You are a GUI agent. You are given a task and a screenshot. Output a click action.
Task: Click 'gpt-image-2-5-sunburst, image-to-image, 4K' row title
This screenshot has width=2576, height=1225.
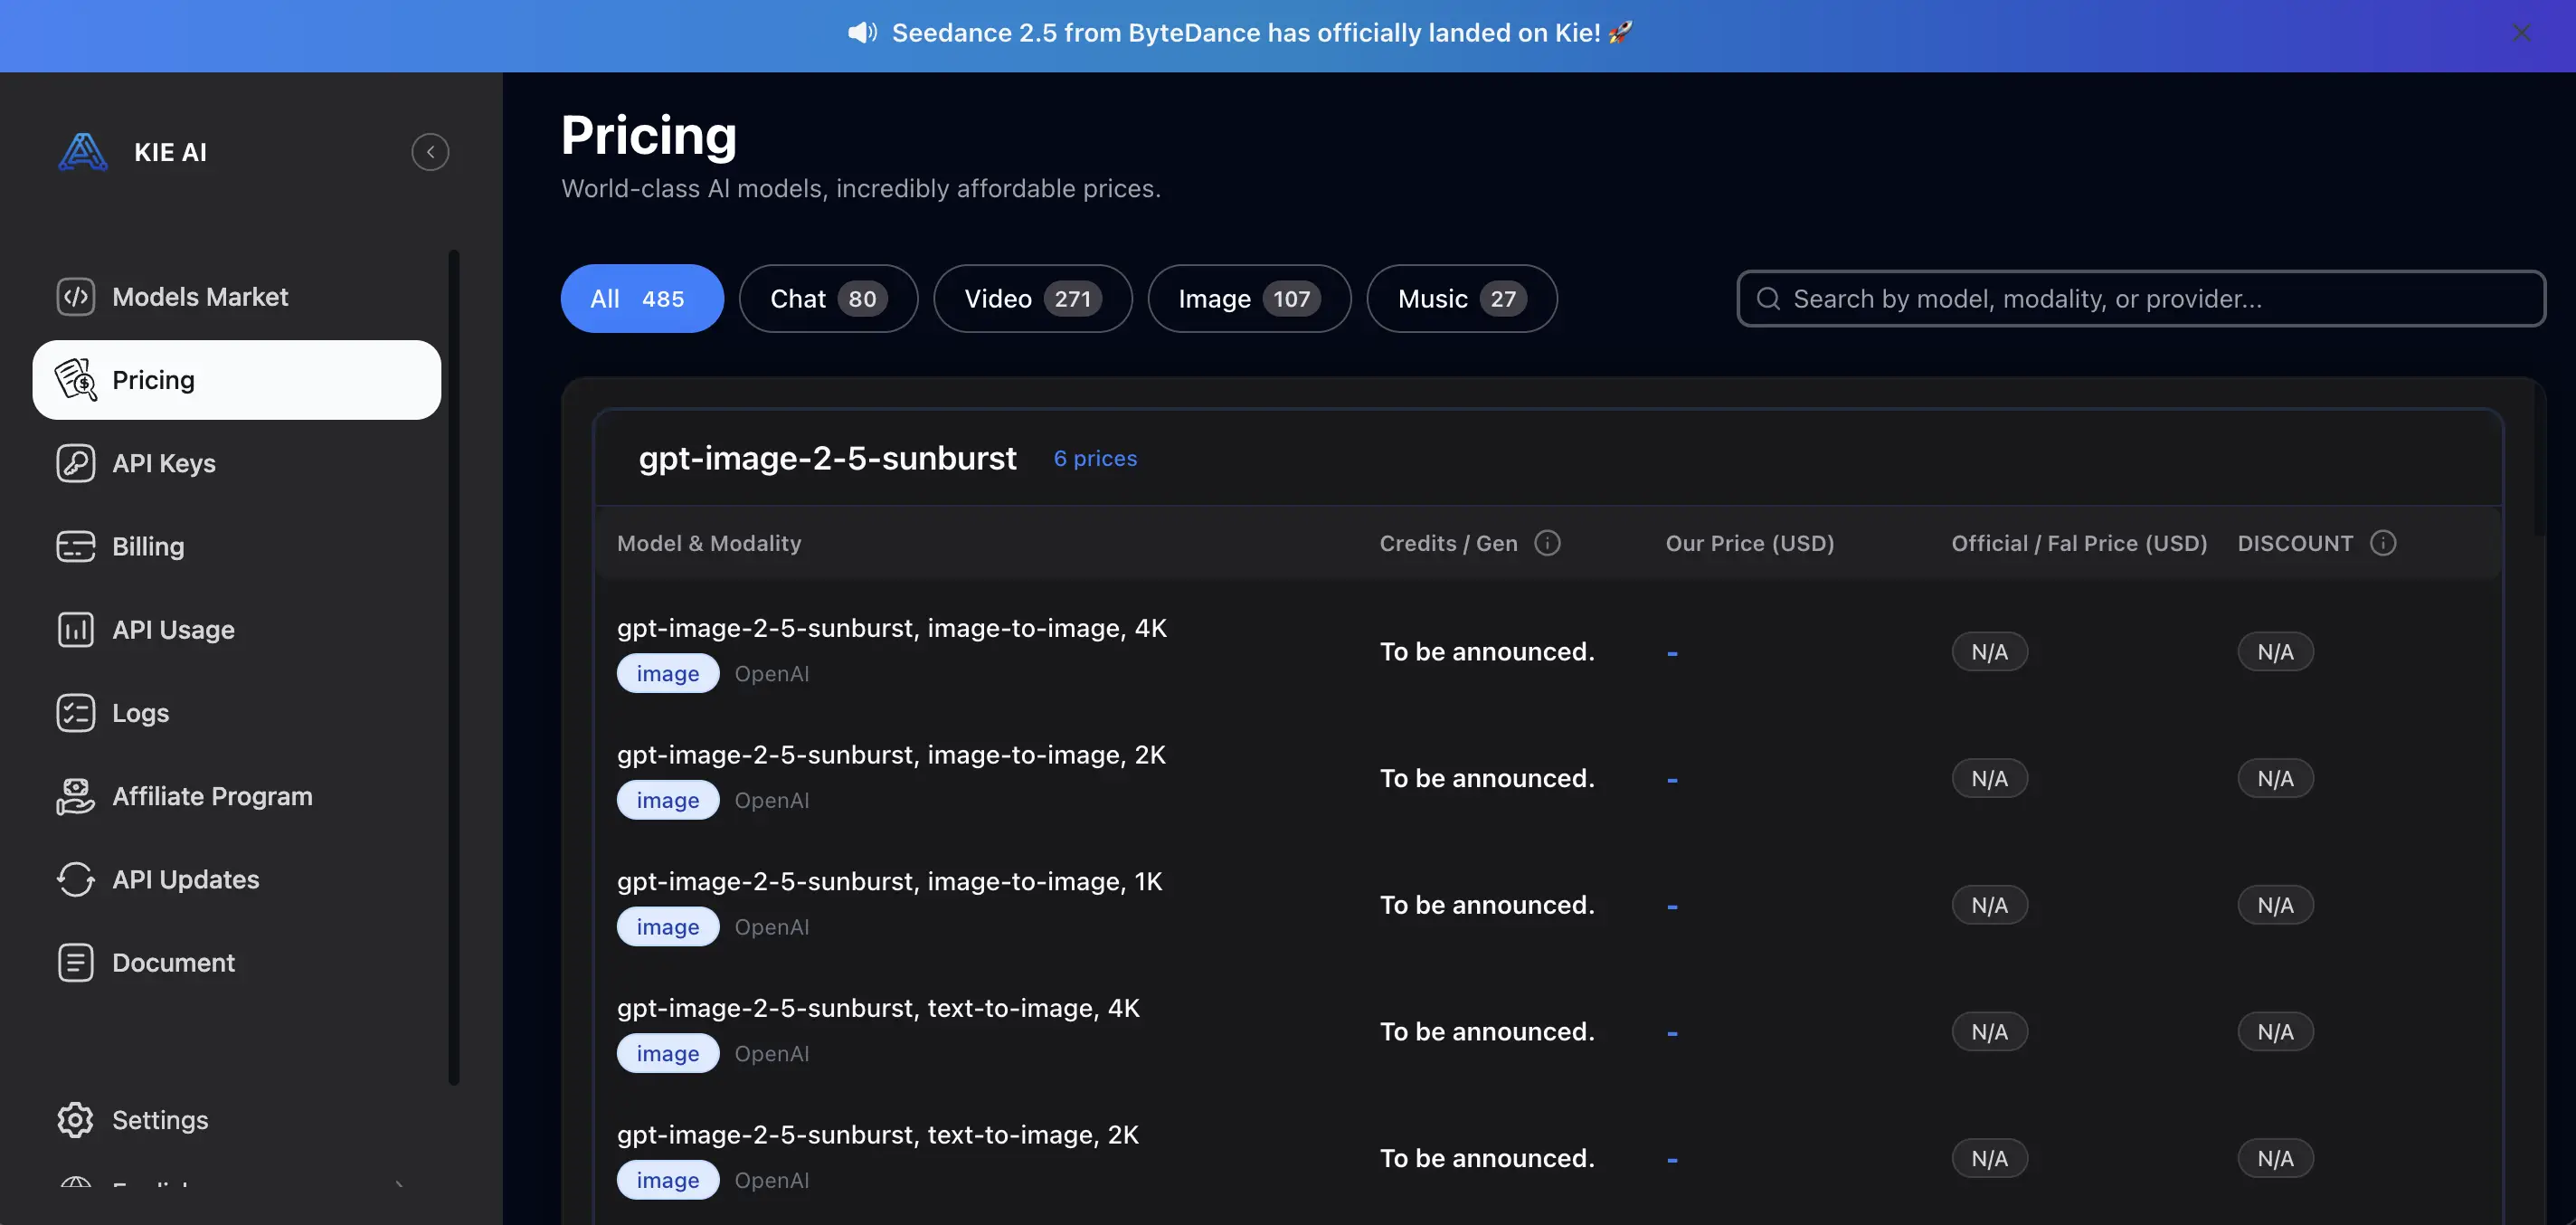892,628
